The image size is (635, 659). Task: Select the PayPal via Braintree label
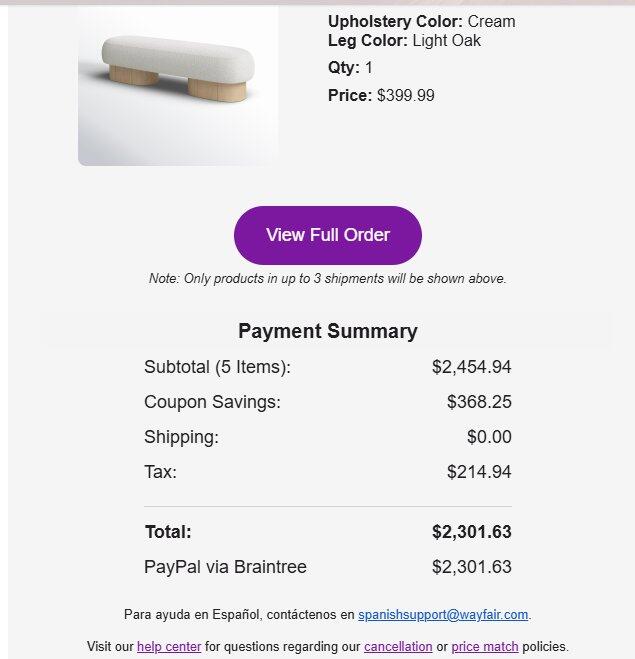(225, 567)
